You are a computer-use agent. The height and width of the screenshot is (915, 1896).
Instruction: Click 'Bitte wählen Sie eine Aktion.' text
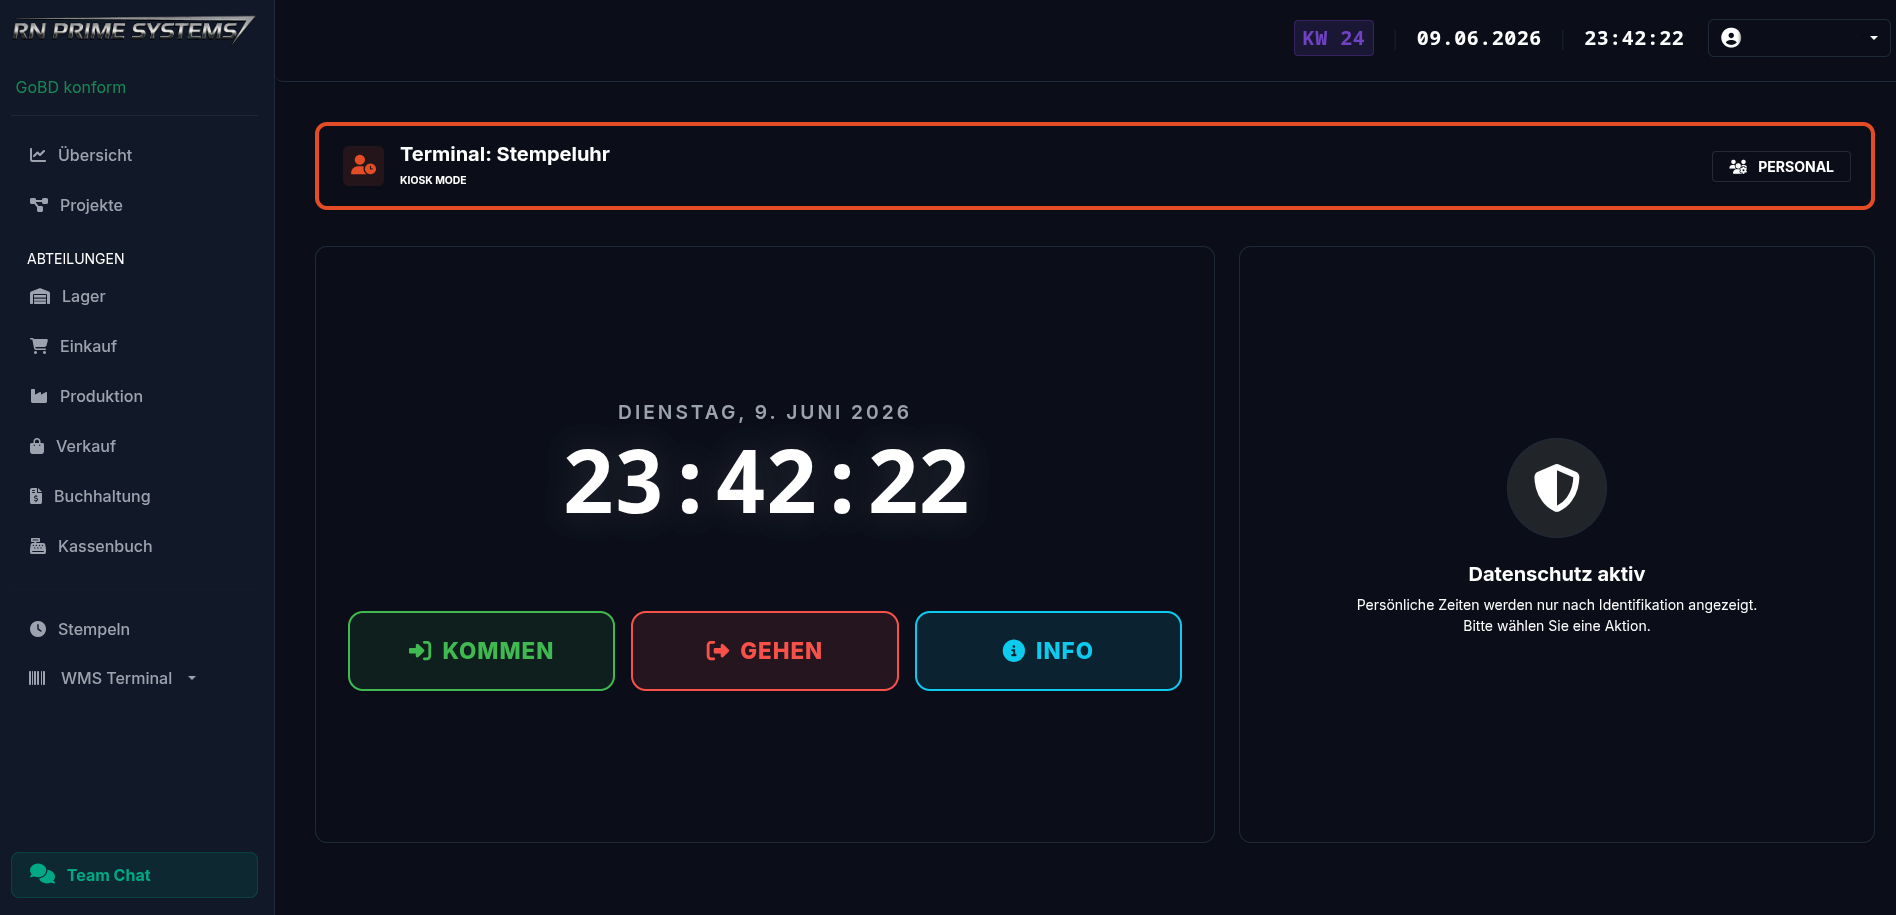tap(1557, 626)
